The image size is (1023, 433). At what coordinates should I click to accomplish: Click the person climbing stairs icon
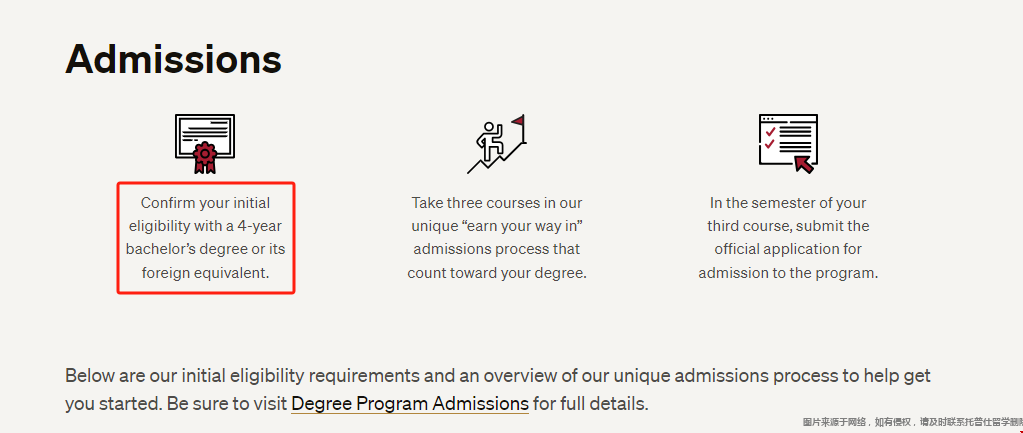pyautogui.click(x=496, y=144)
